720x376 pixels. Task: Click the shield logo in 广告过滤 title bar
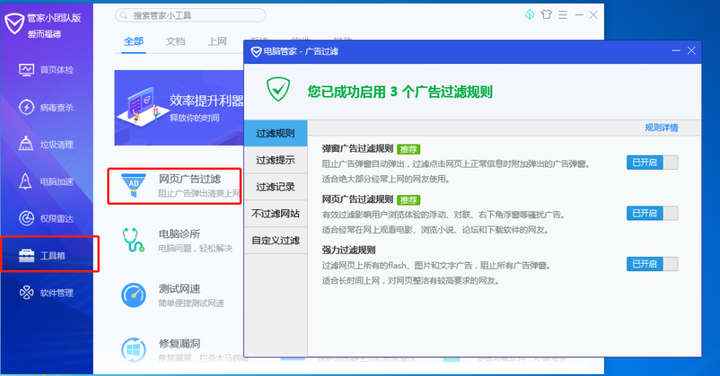pyautogui.click(x=256, y=51)
